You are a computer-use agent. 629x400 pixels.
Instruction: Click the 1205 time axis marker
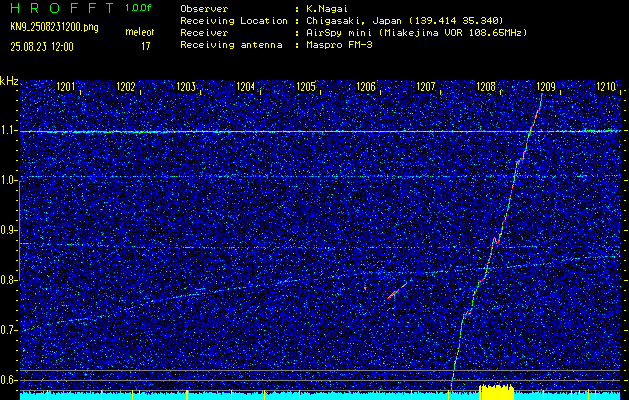tap(306, 86)
